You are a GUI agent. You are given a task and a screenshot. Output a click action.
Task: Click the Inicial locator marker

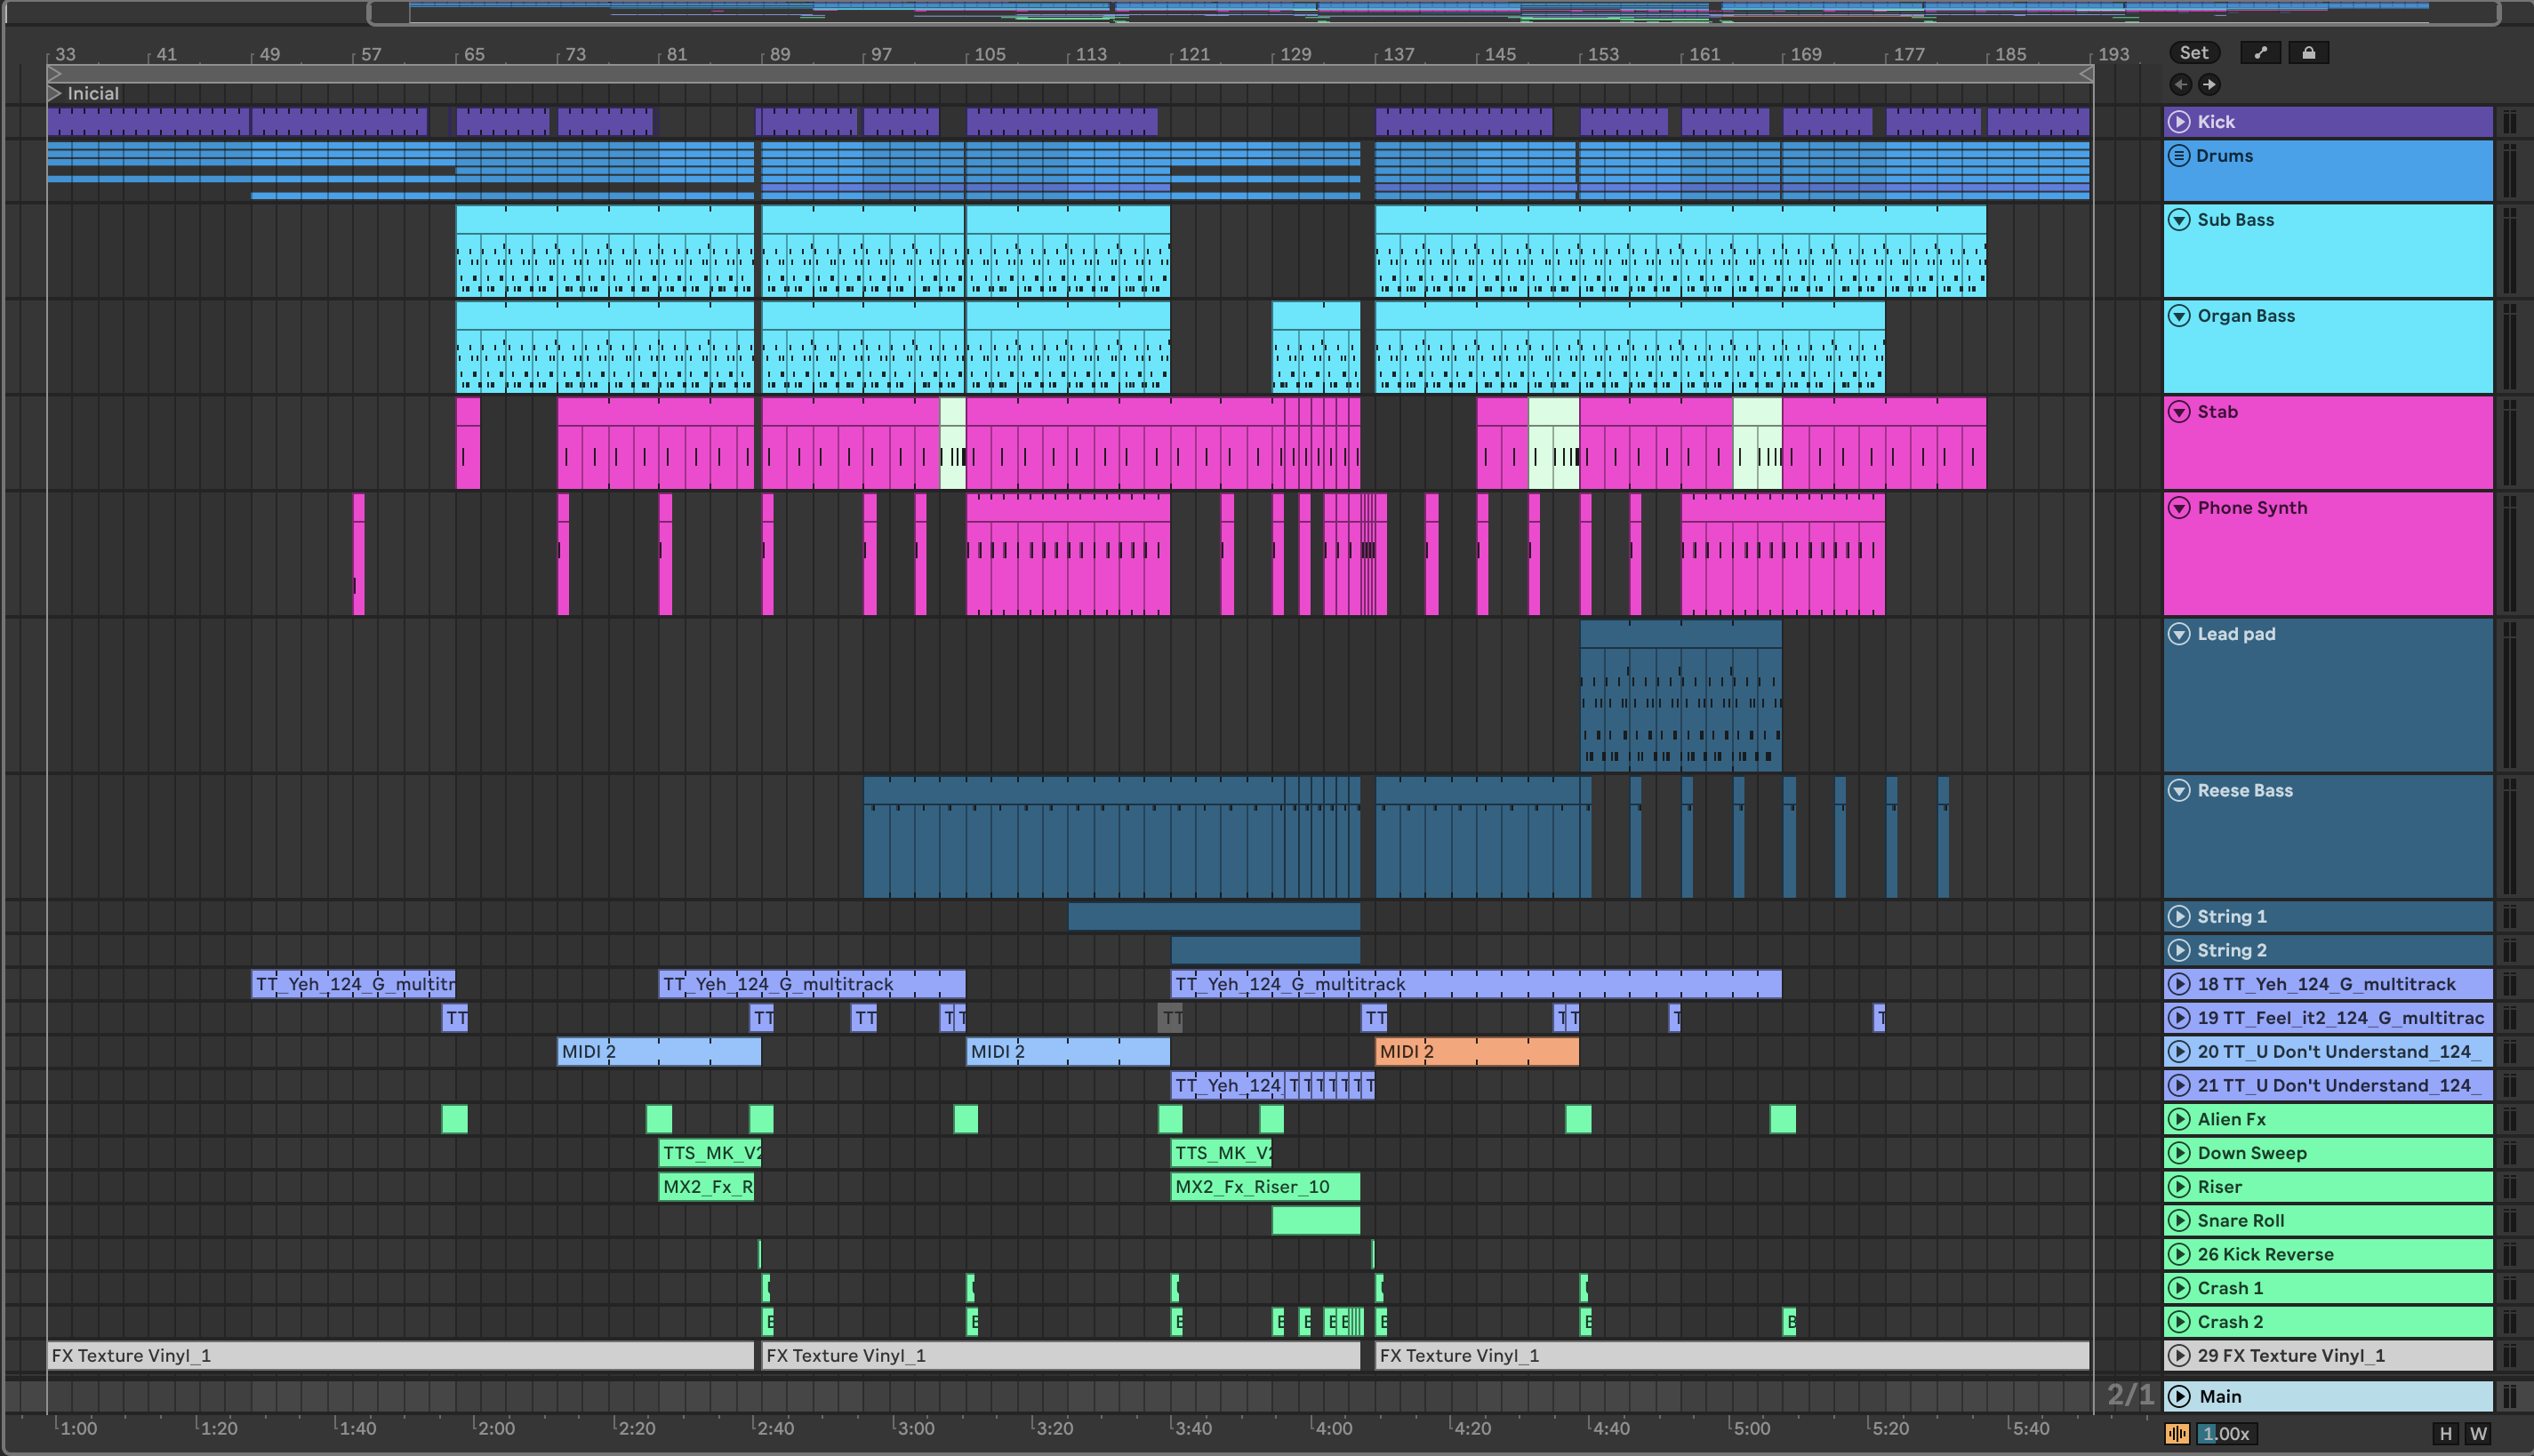pos(57,93)
